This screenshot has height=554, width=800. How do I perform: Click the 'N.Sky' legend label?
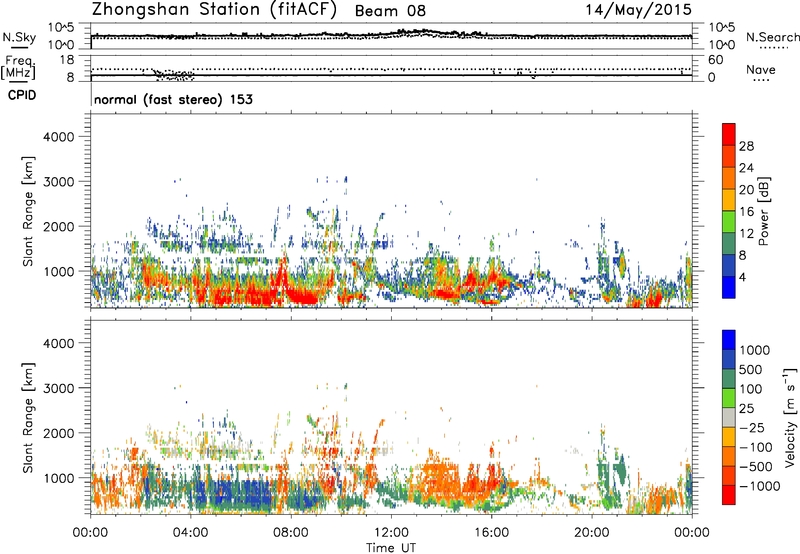tap(19, 37)
